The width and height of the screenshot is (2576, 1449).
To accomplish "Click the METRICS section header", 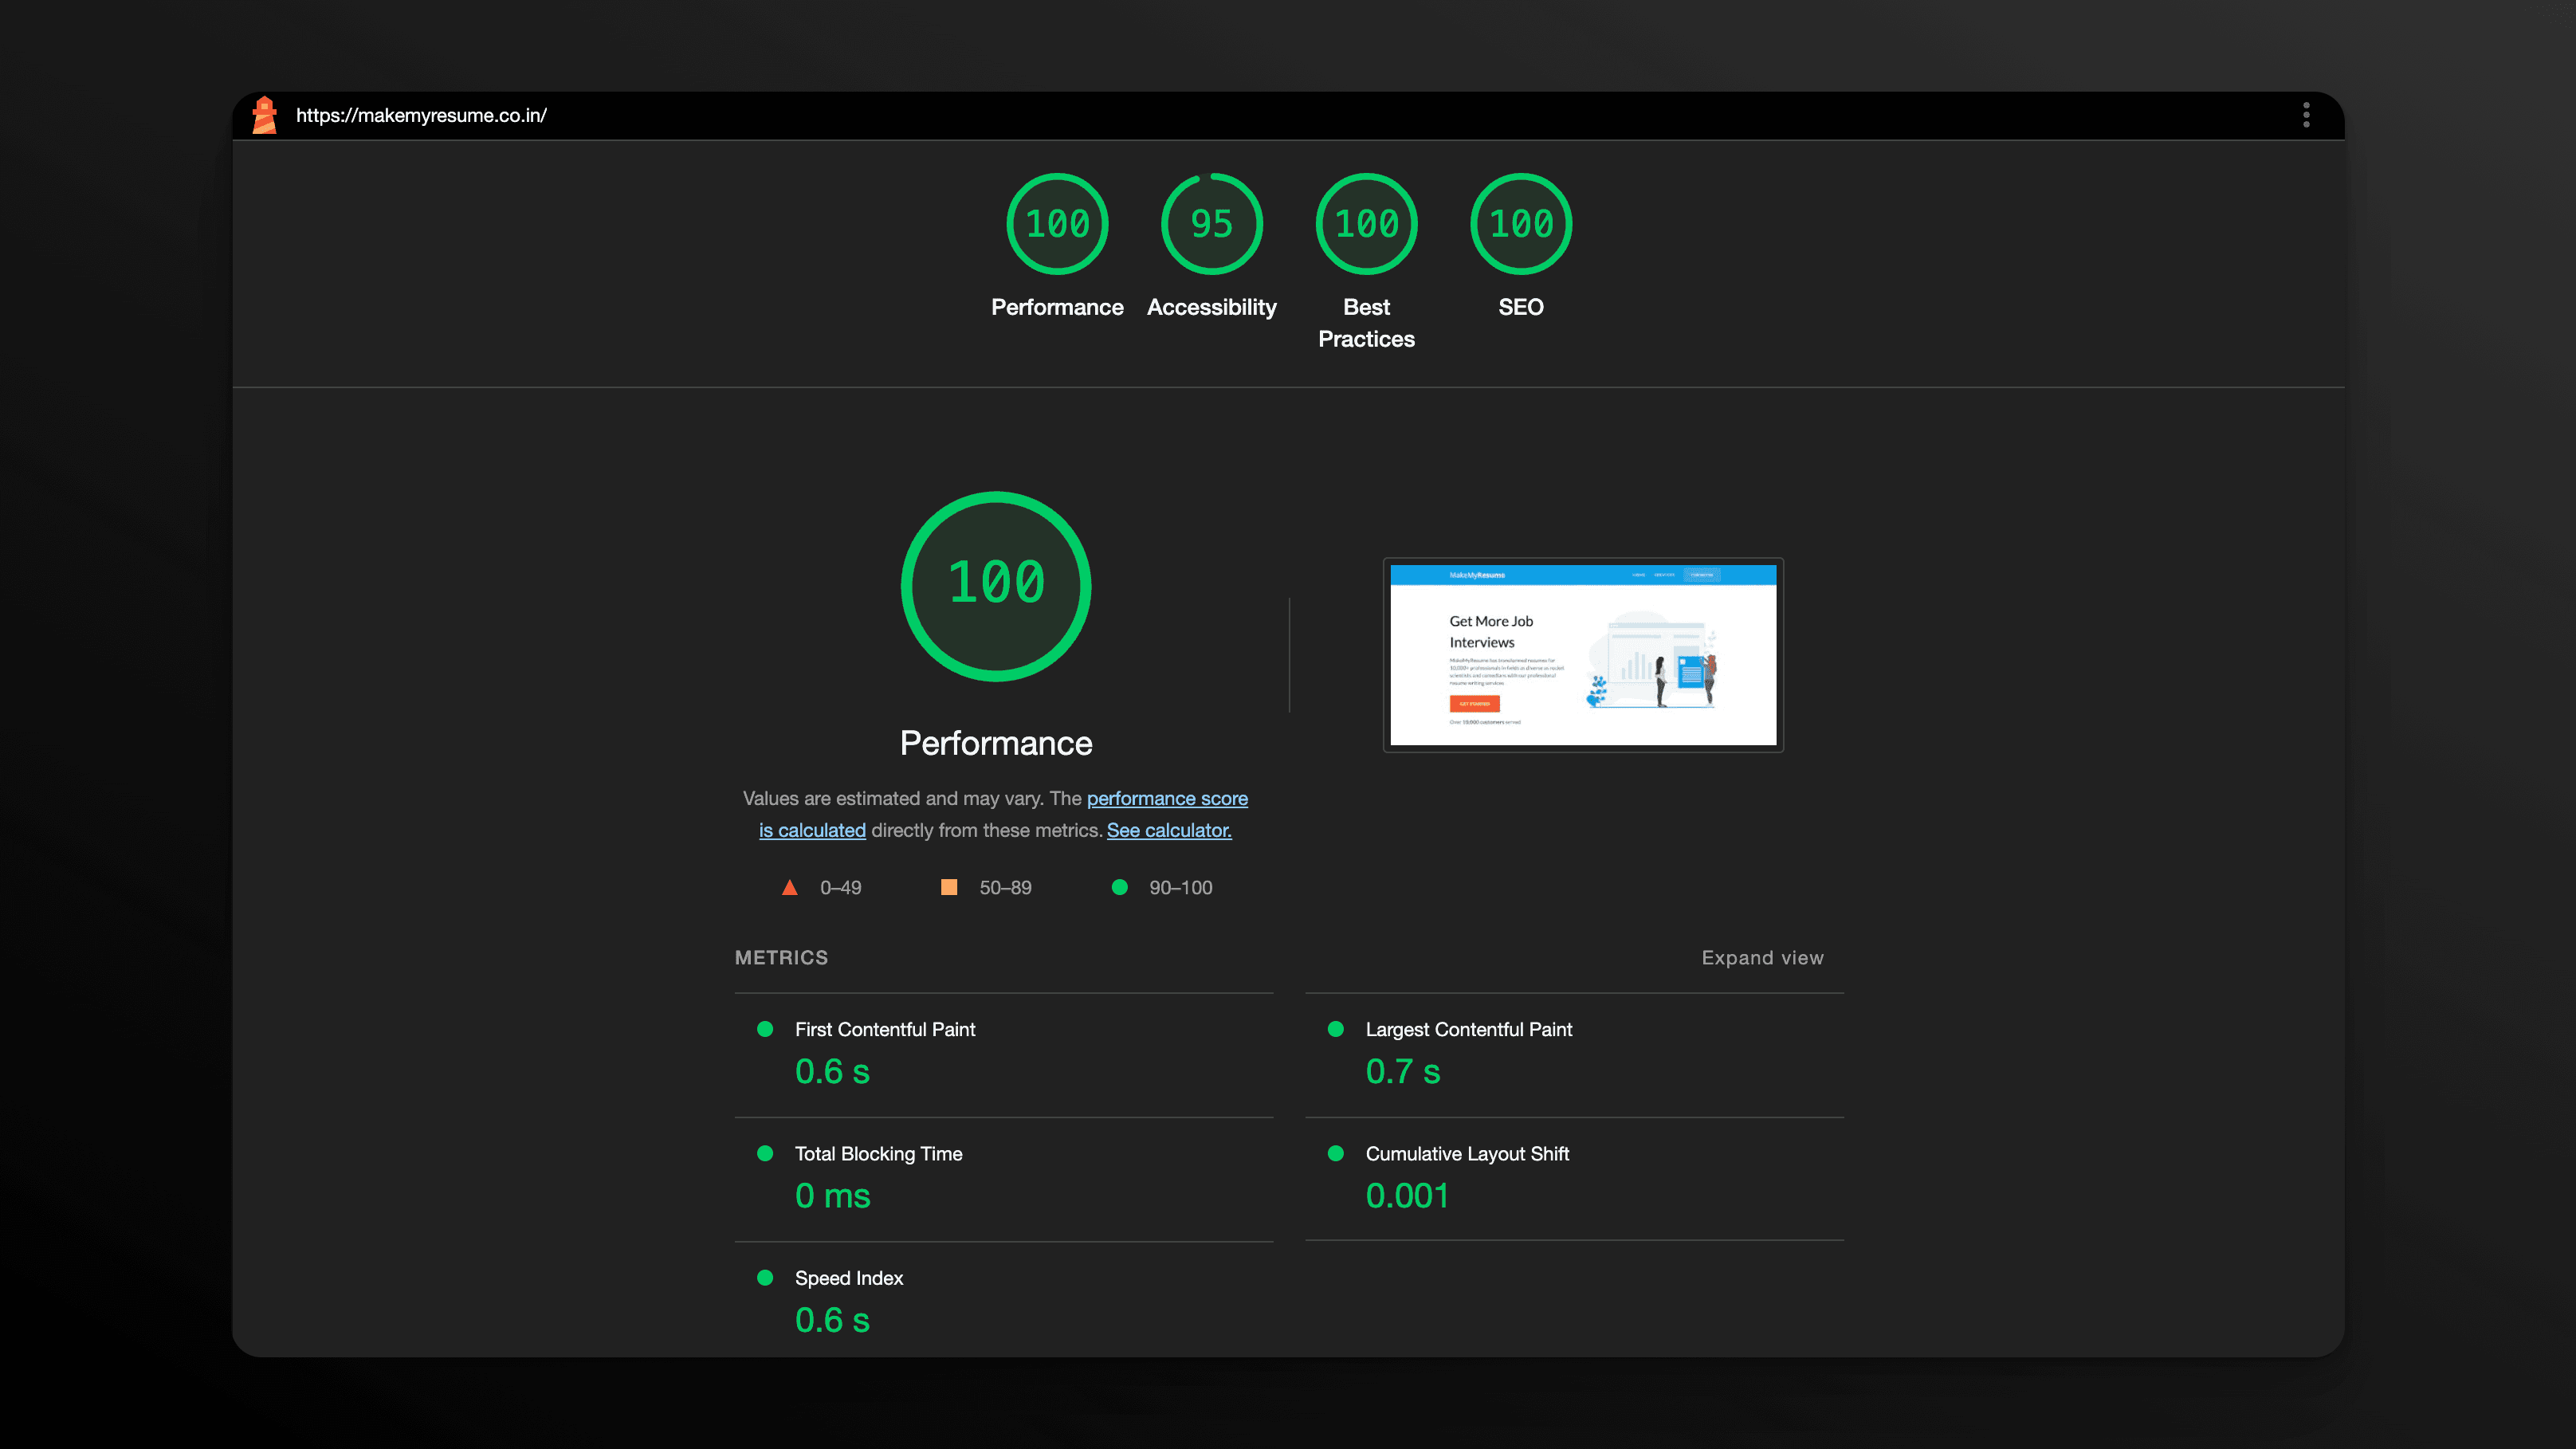I will [781, 957].
